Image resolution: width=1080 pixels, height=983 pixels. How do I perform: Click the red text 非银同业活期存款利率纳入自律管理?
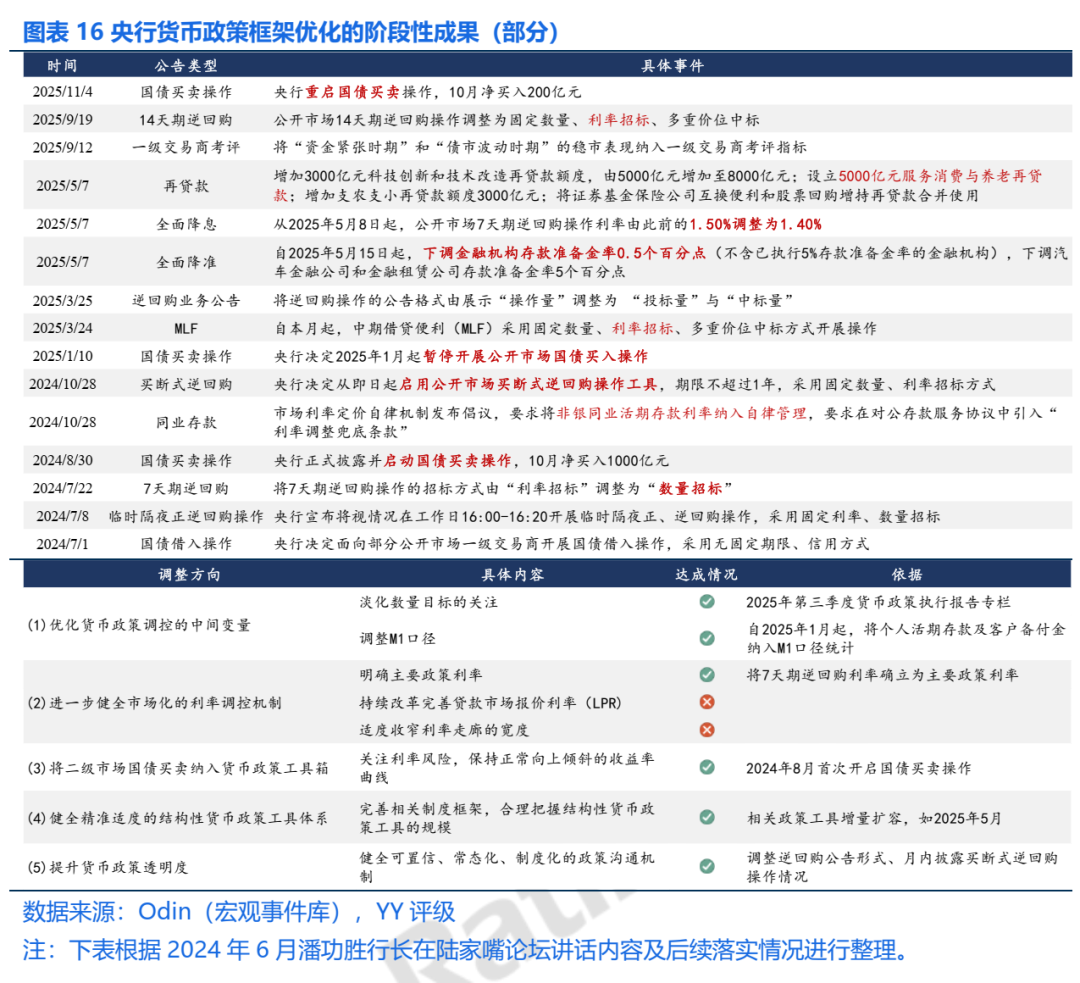681,413
